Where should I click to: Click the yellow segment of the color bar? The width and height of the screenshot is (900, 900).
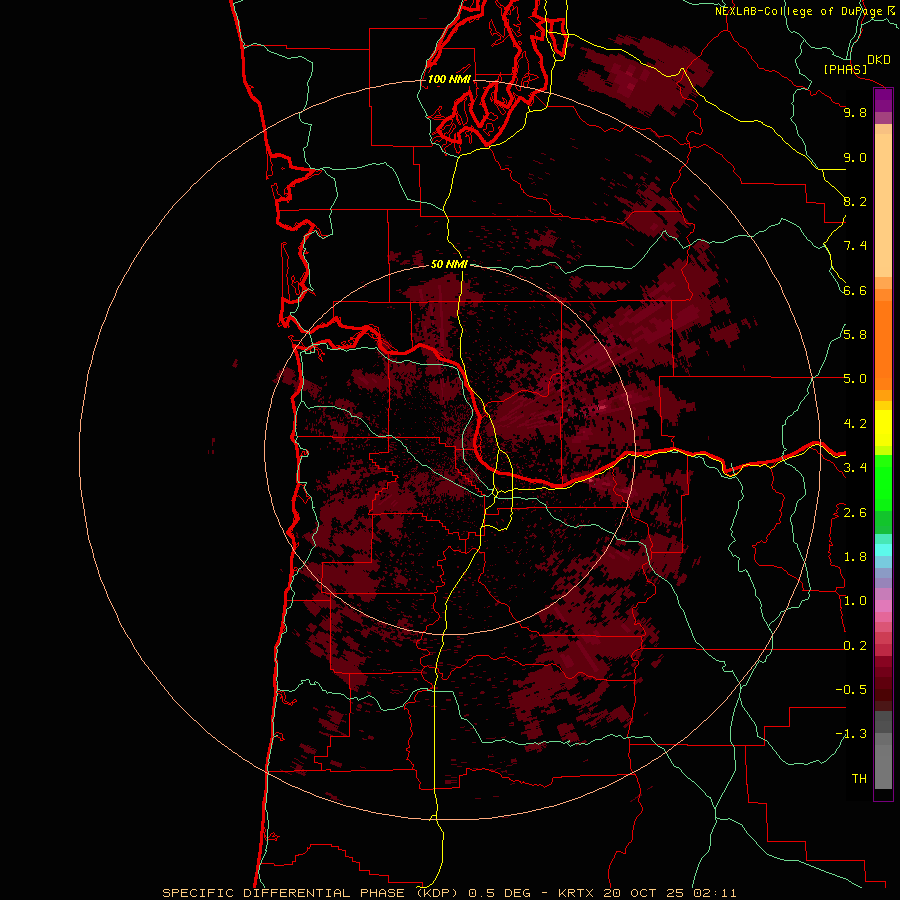click(x=883, y=428)
